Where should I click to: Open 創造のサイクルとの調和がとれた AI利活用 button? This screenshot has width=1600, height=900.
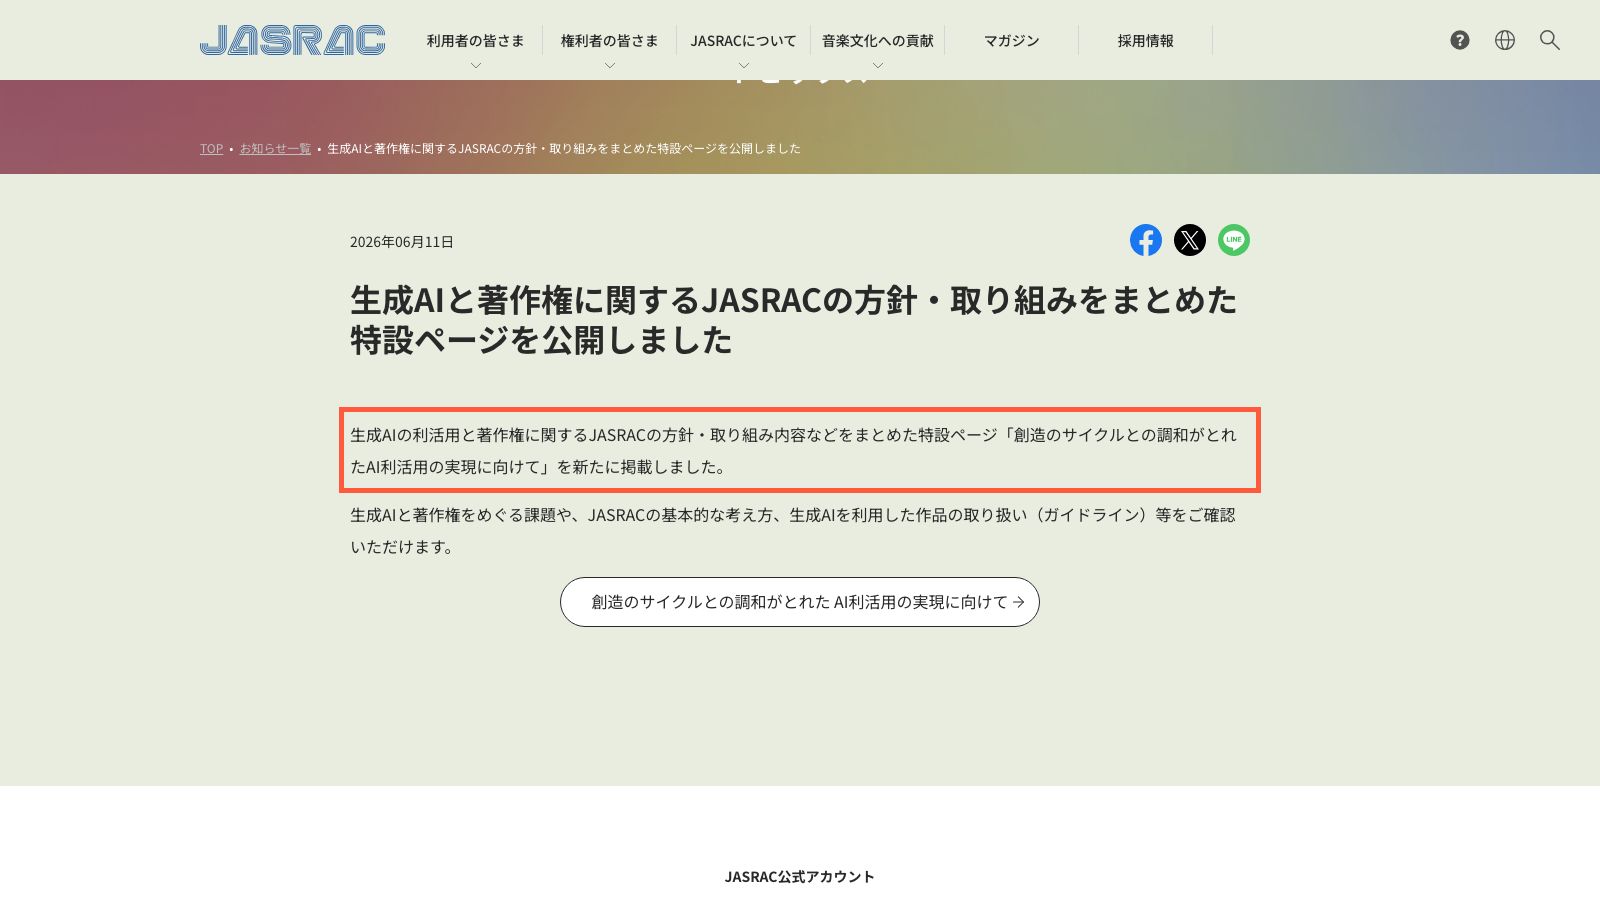point(800,602)
